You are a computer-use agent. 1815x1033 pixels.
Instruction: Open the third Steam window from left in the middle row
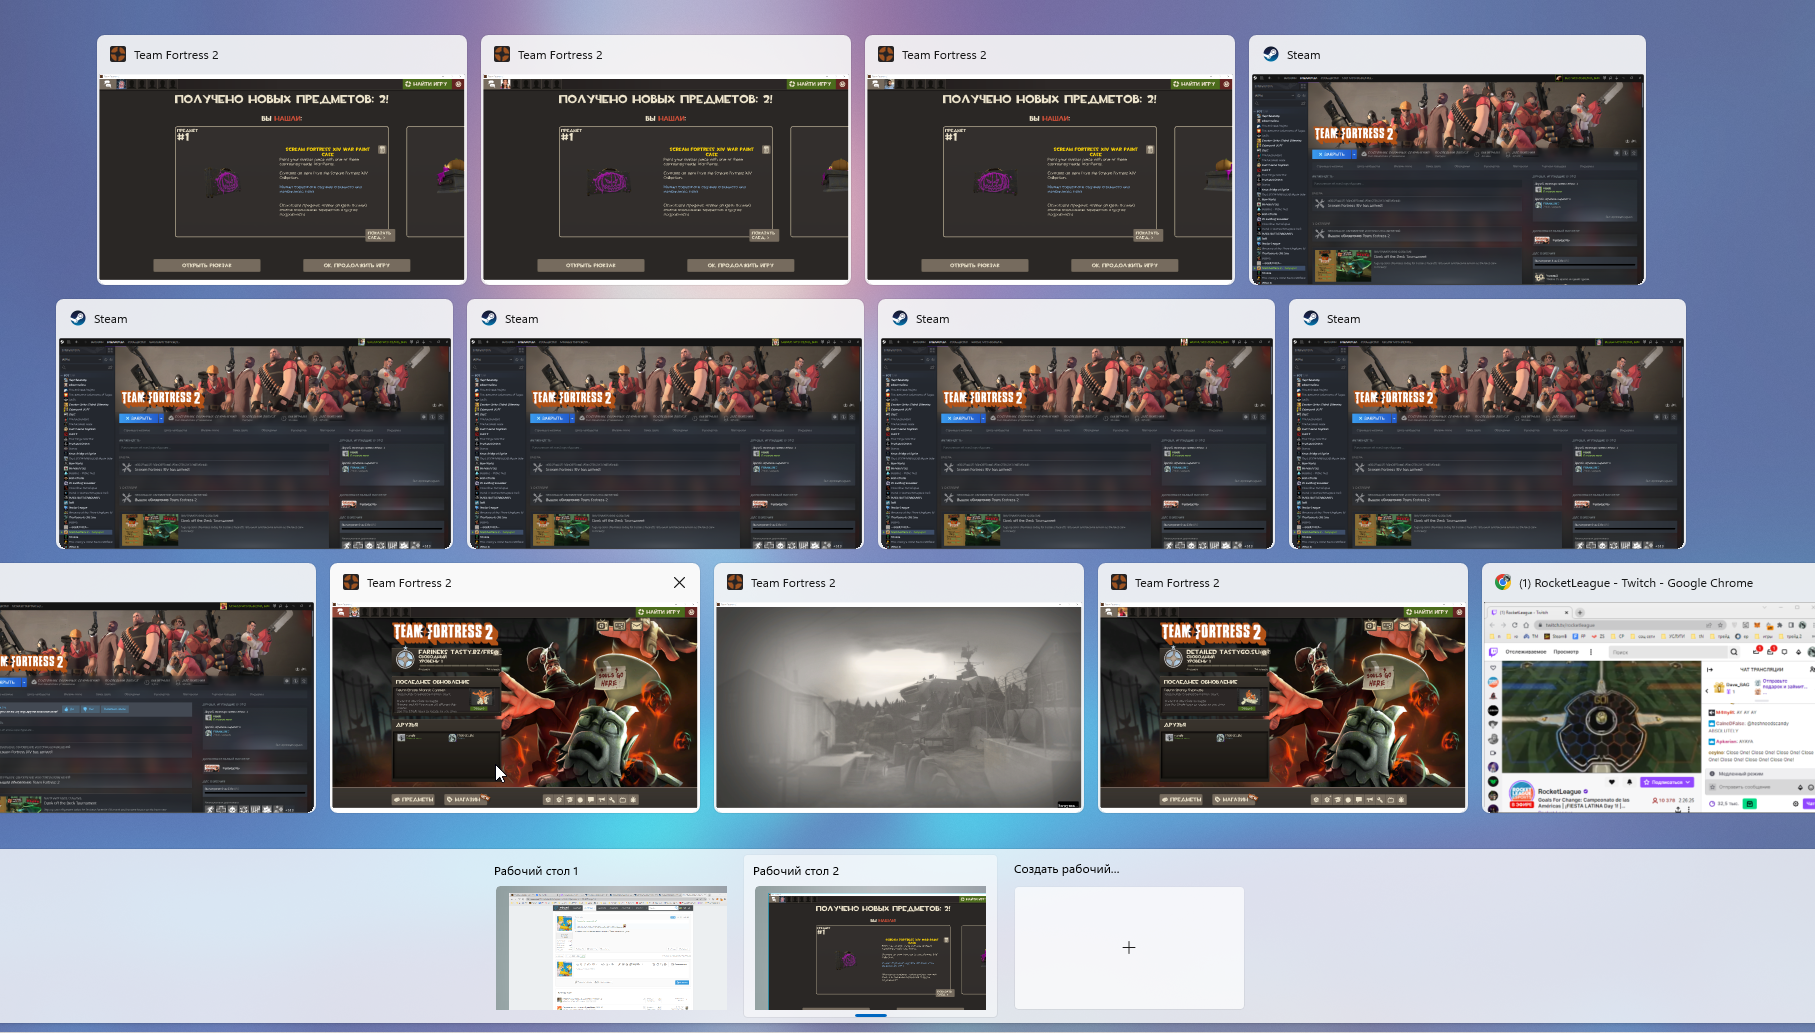click(1077, 443)
